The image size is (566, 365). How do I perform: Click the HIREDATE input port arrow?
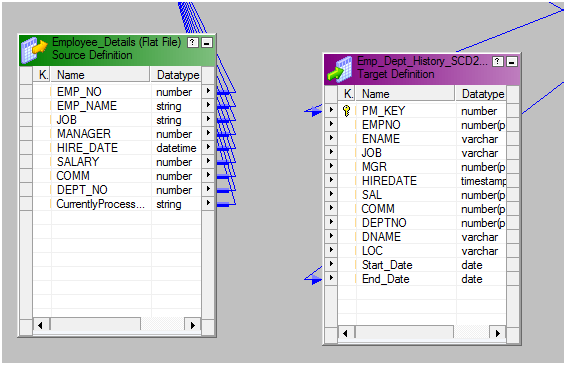[x=331, y=179]
